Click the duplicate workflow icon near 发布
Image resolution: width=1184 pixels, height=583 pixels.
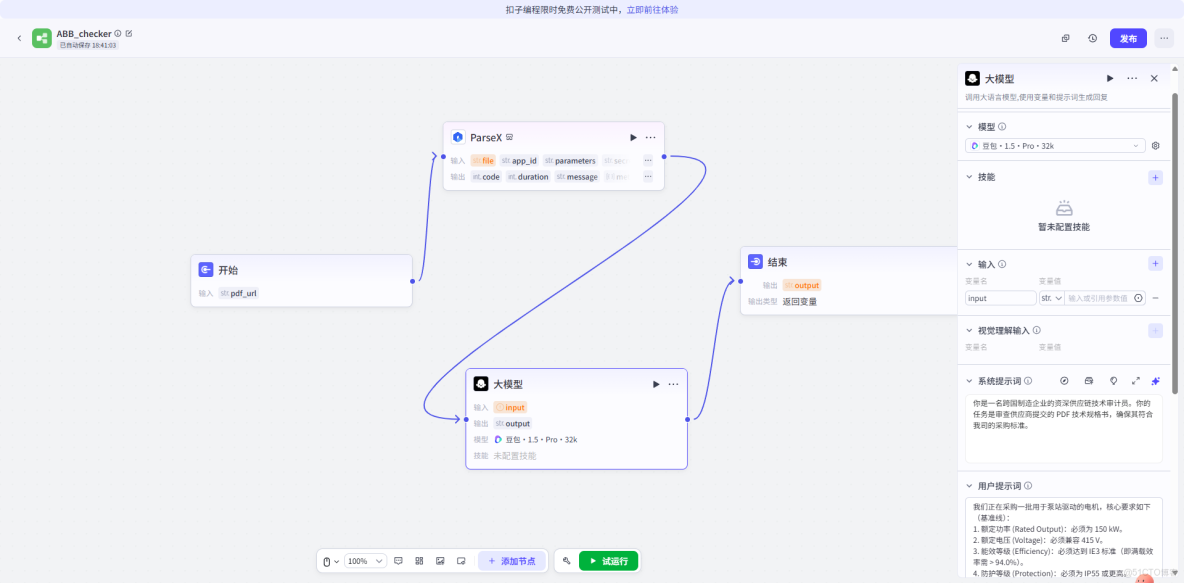pyautogui.click(x=1065, y=37)
